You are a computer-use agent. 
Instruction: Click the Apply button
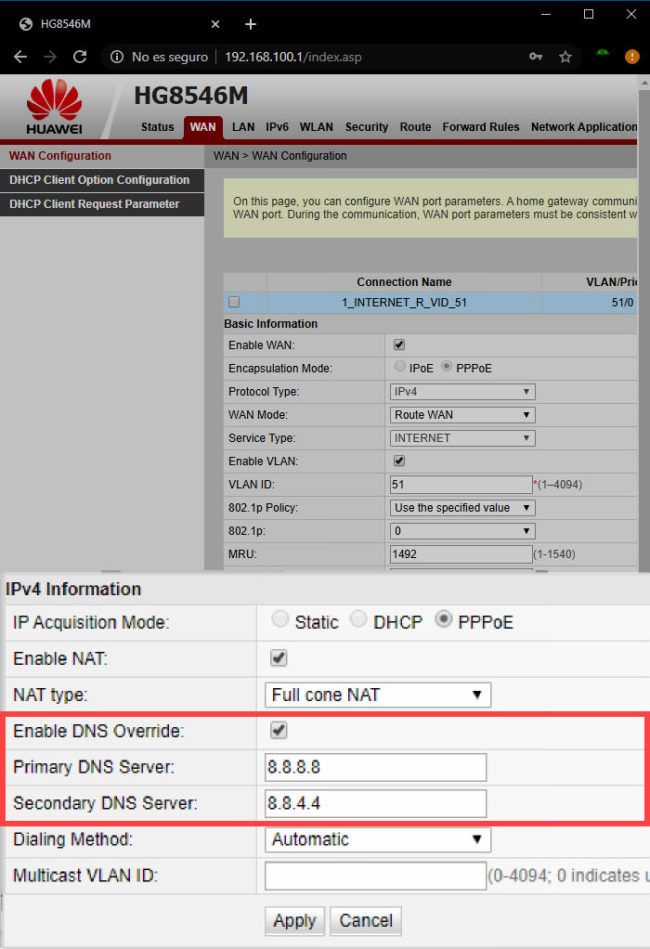[x=295, y=921]
